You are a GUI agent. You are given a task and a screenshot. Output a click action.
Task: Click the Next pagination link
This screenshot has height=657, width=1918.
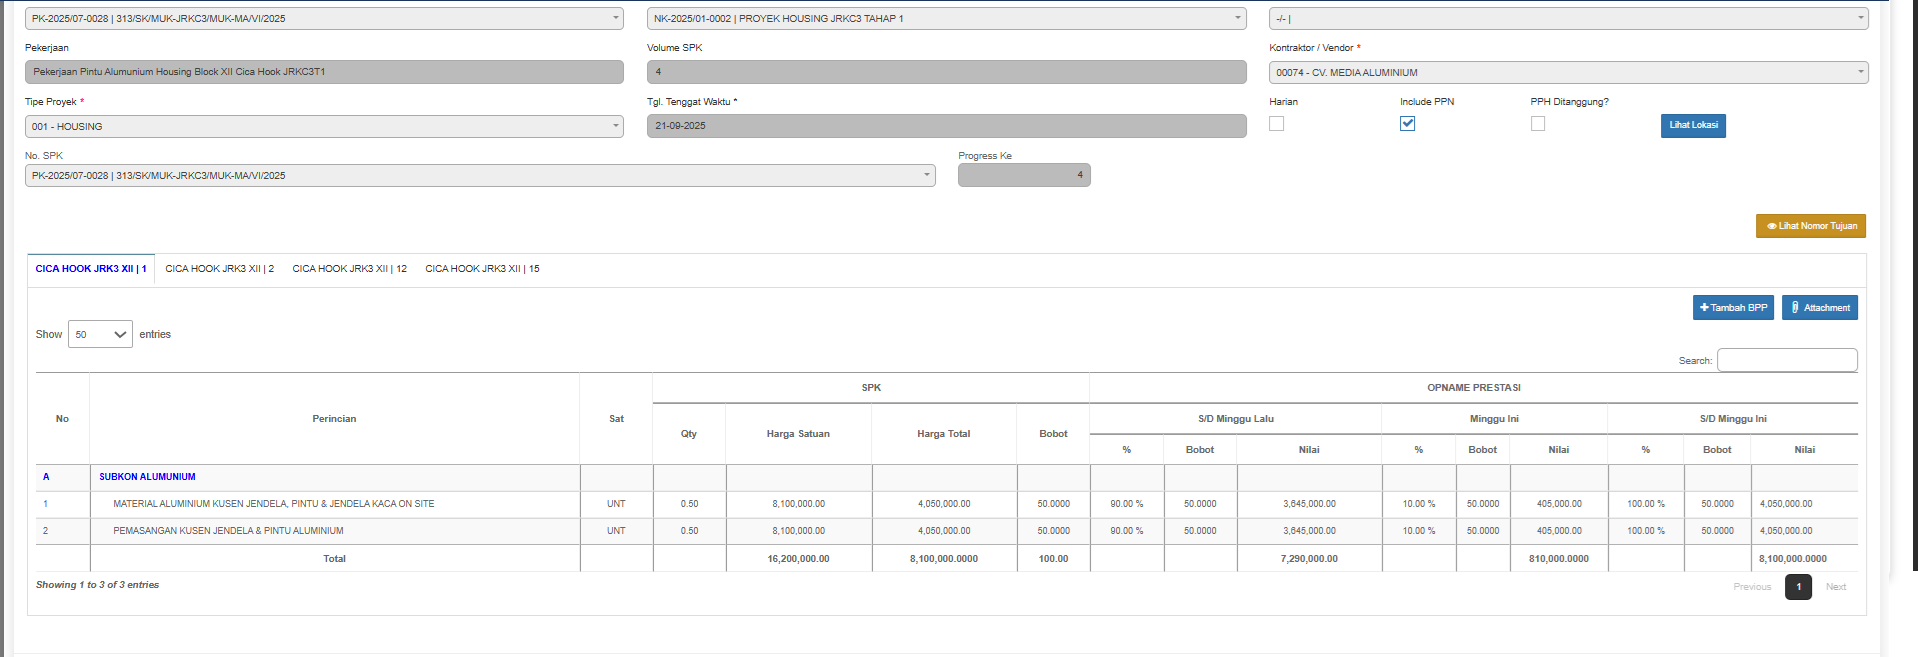click(x=1836, y=587)
